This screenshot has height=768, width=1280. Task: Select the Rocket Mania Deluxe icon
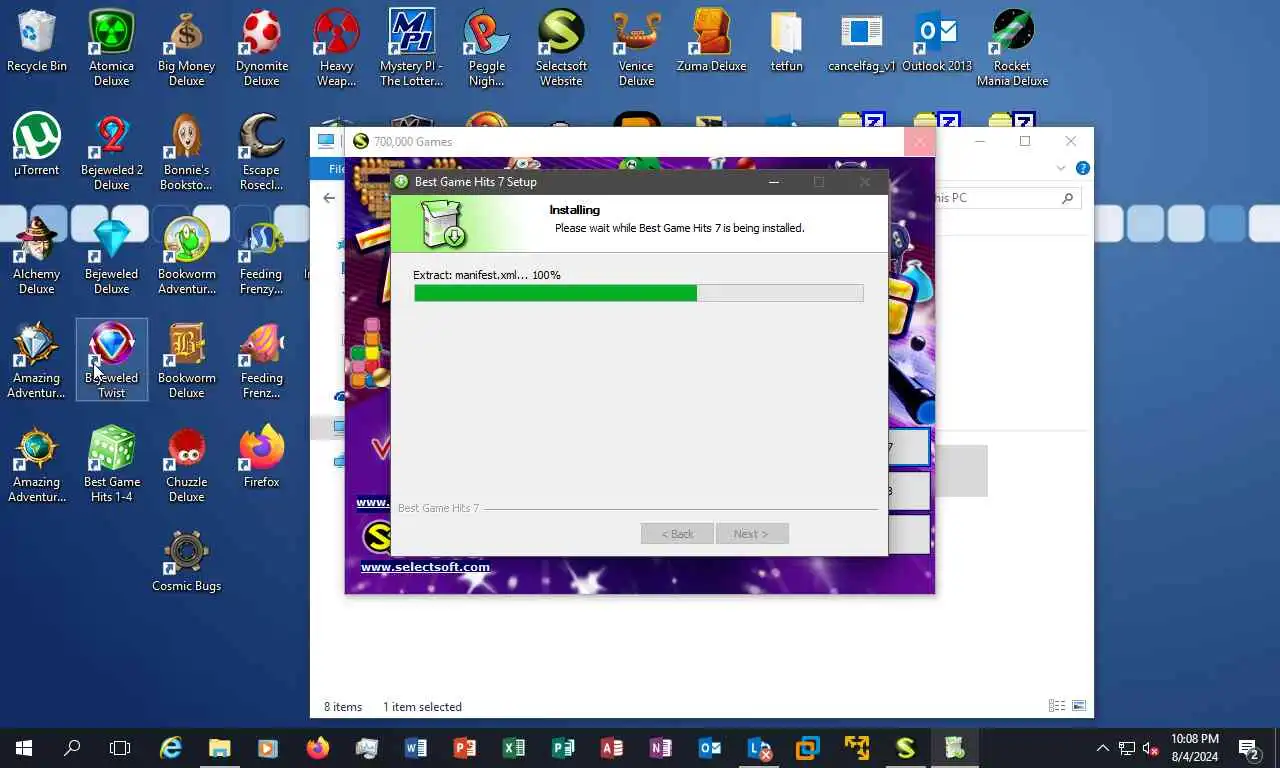[x=1012, y=48]
